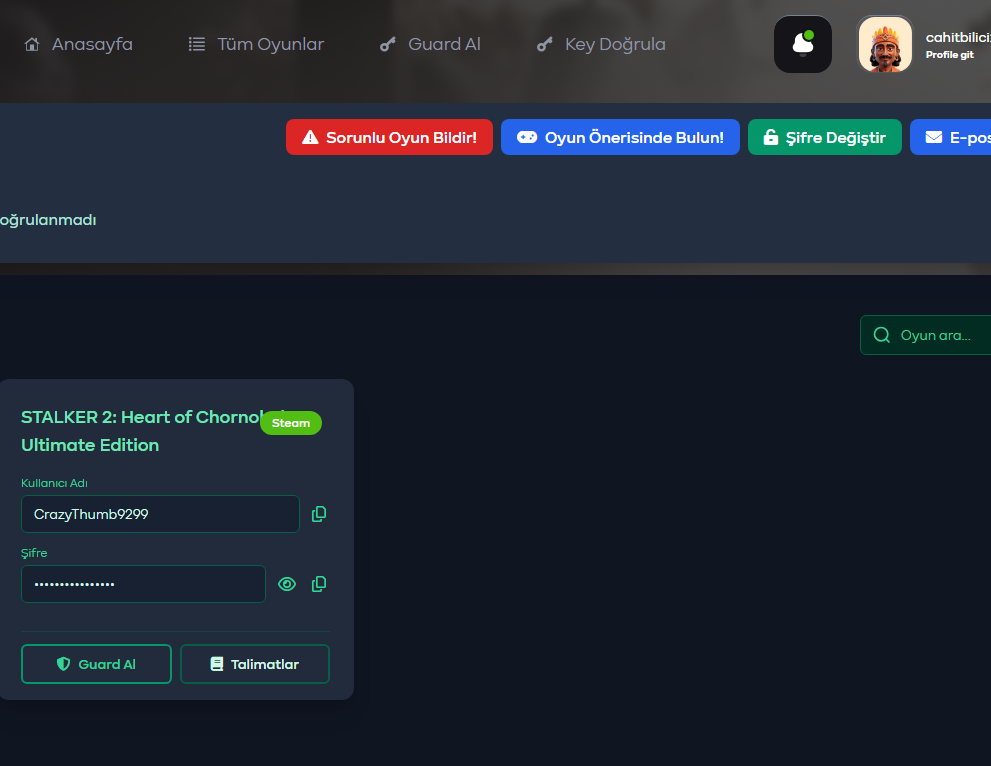Image resolution: width=991 pixels, height=766 pixels.
Task: Go to Anasayfa home page
Action: (78, 44)
